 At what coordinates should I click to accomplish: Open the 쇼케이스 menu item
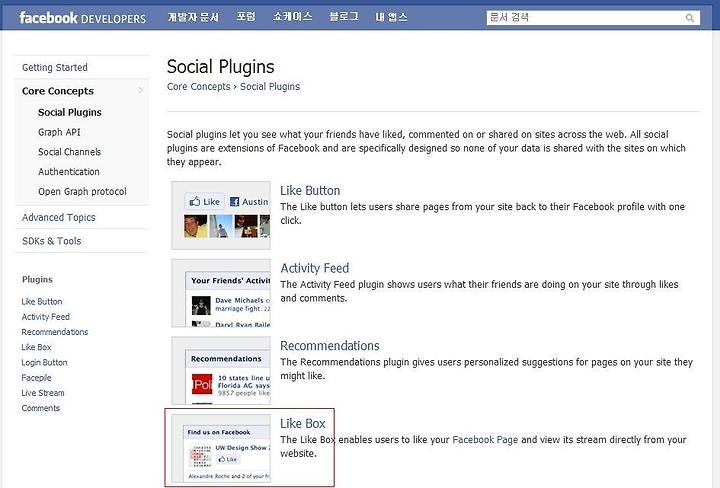(x=292, y=17)
